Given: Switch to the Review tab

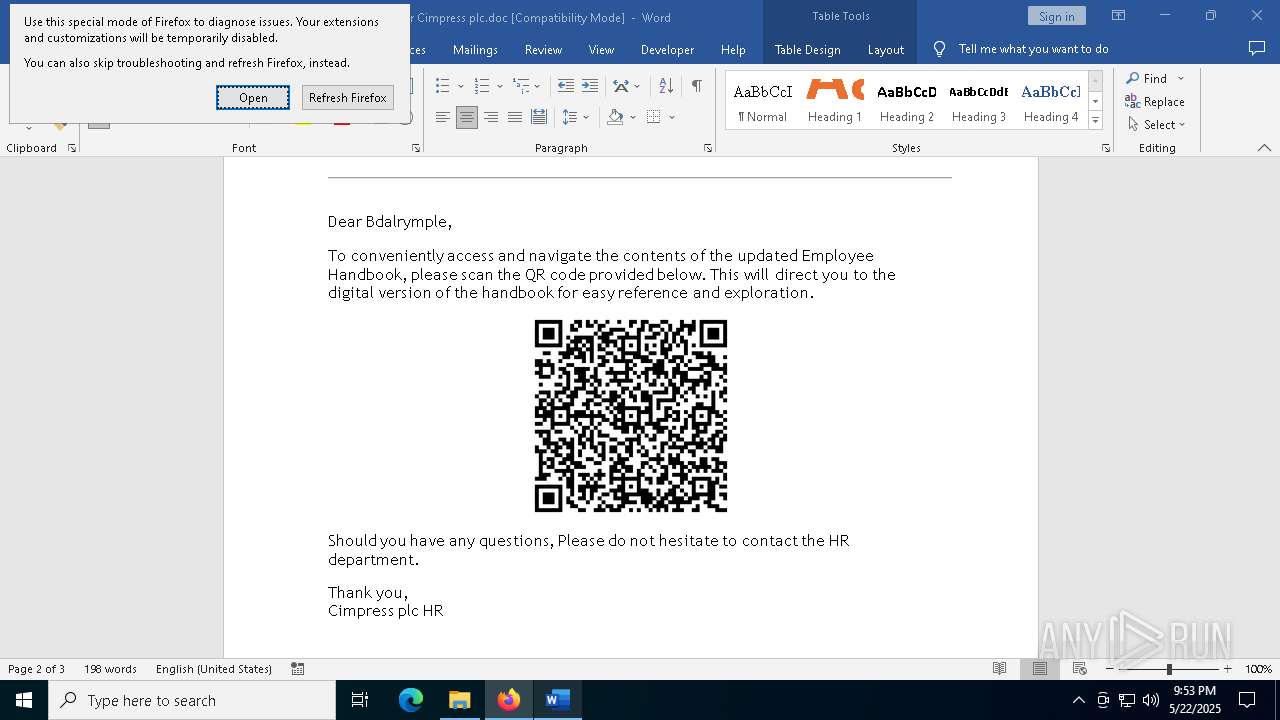Looking at the screenshot, I should click(x=543, y=49).
